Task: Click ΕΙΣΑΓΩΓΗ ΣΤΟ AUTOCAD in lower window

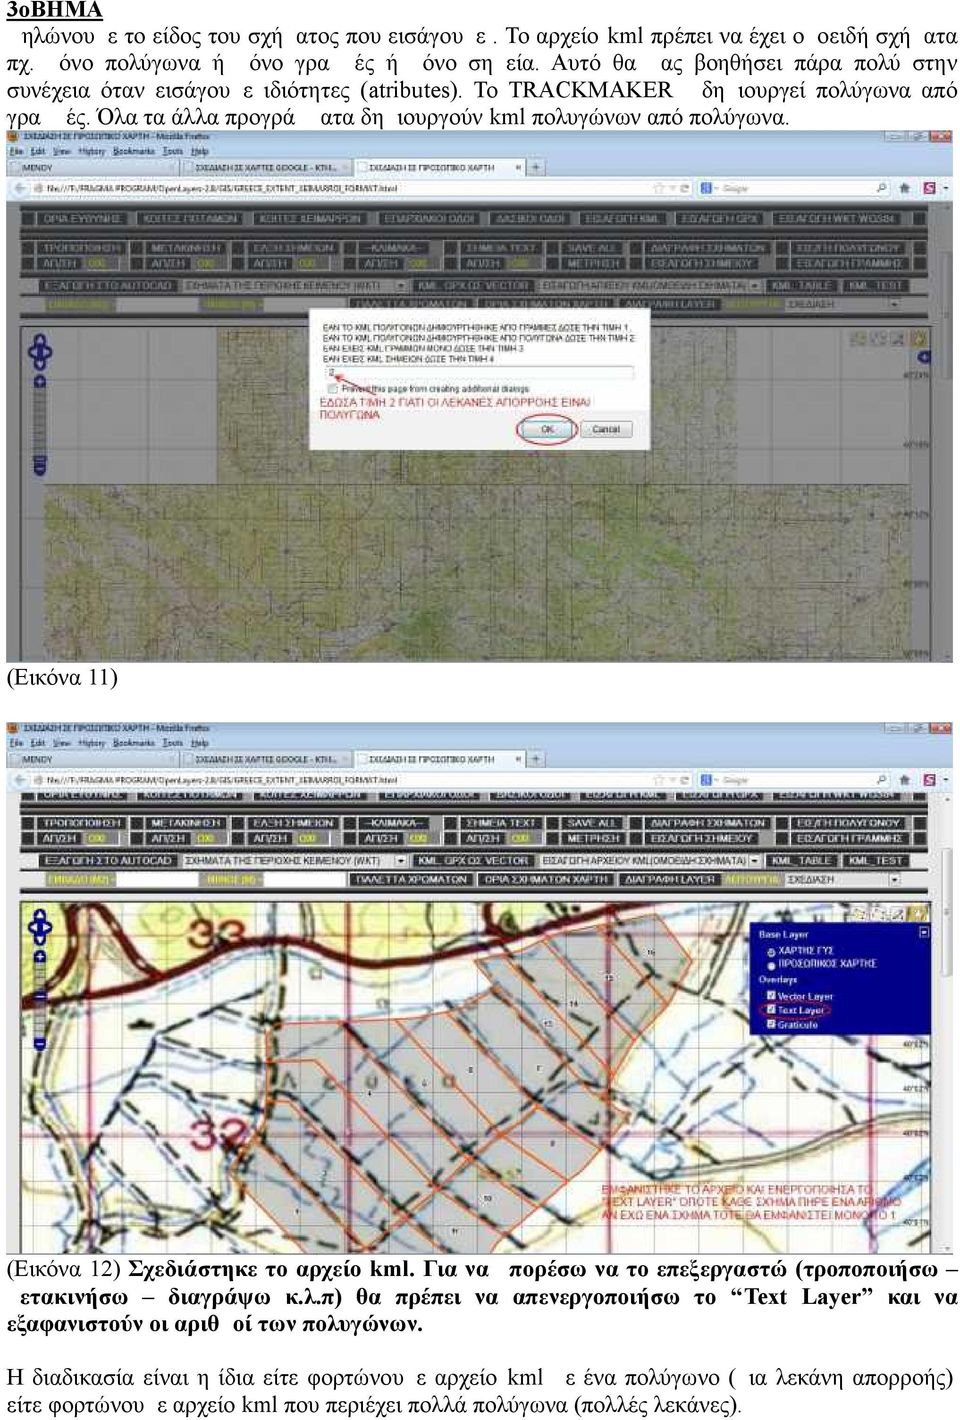Action: coord(110,861)
